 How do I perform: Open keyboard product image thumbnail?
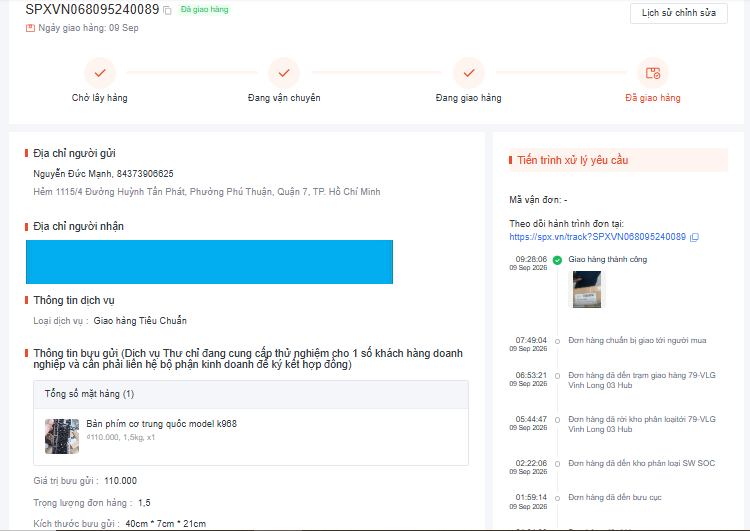62,436
